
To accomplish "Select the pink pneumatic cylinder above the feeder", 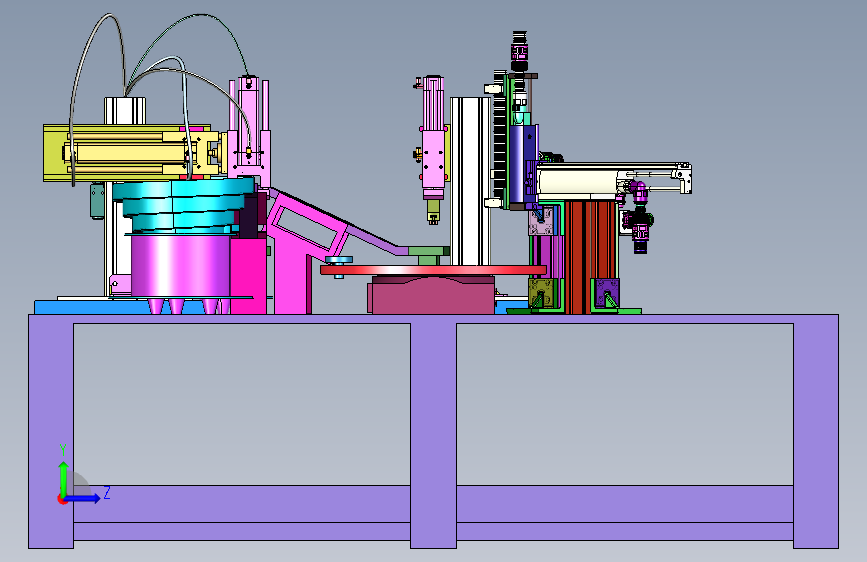I will [x=249, y=127].
